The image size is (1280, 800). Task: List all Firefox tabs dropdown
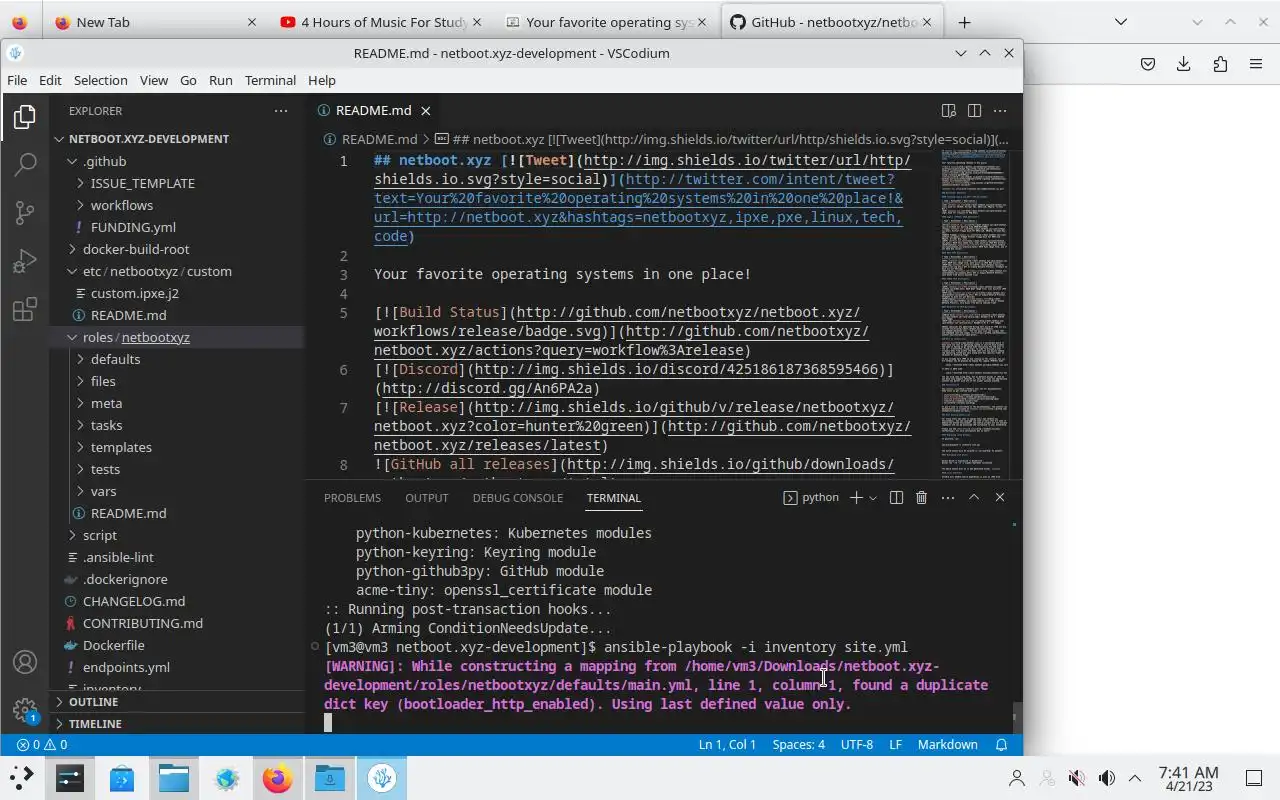coord(1121,22)
